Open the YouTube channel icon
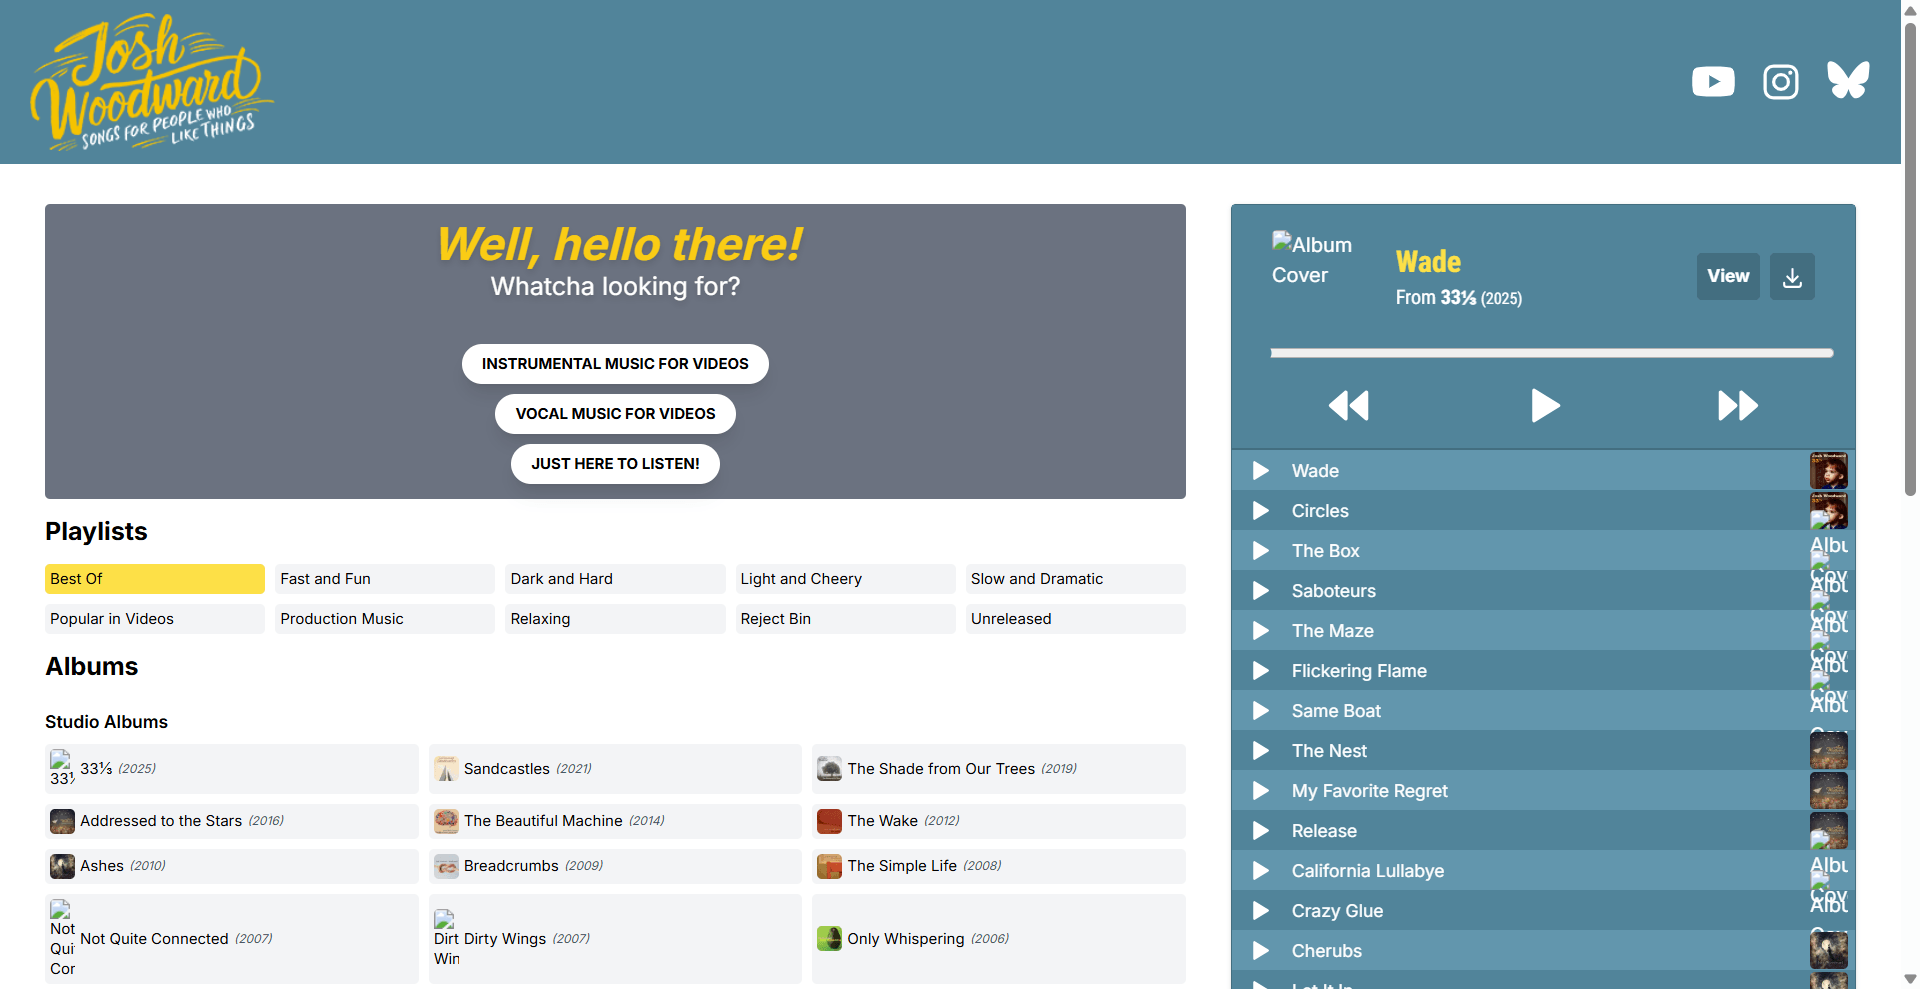Image resolution: width=1920 pixels, height=989 pixels. point(1713,82)
